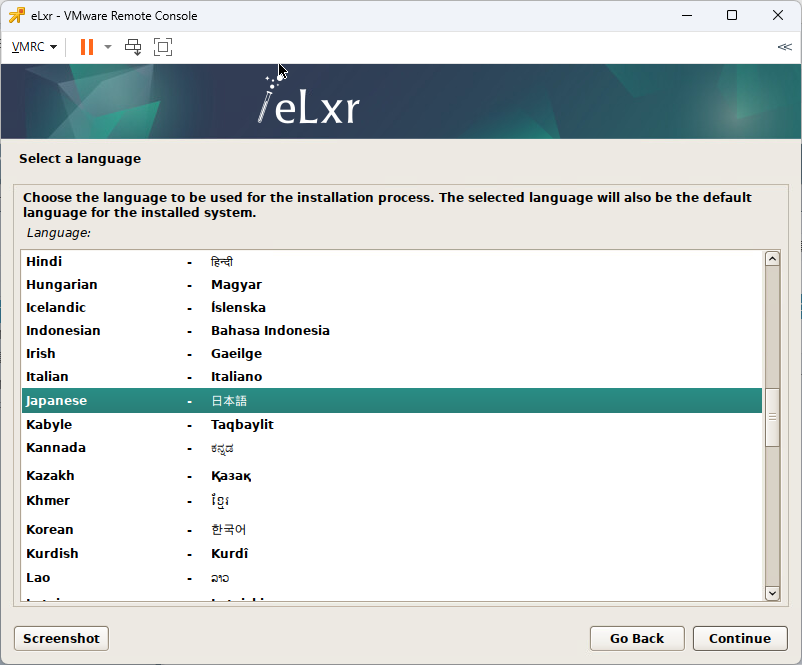Collapse toolbar with double chevron icon
The image size is (802, 665).
[x=784, y=47]
